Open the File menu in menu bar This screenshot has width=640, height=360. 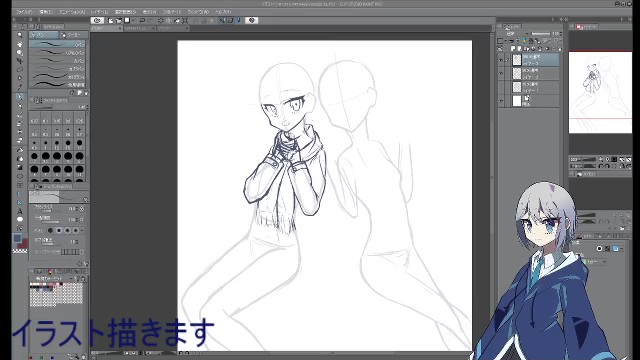[24, 12]
